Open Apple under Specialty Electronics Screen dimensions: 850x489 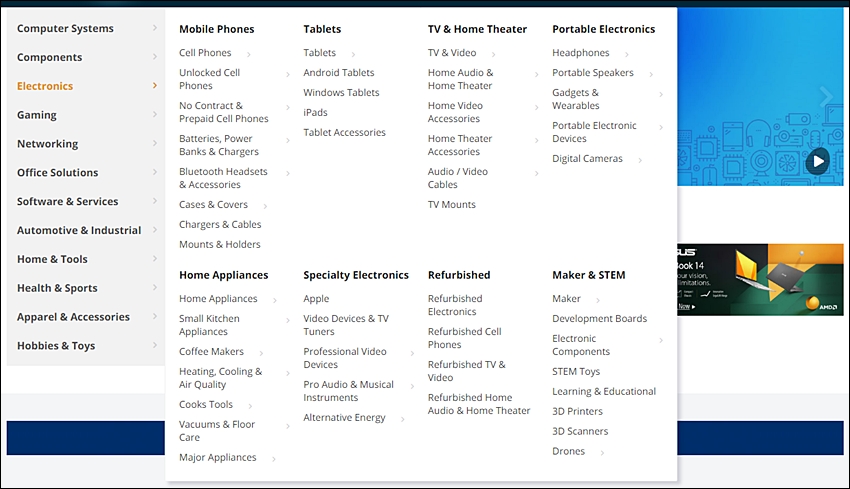316,299
